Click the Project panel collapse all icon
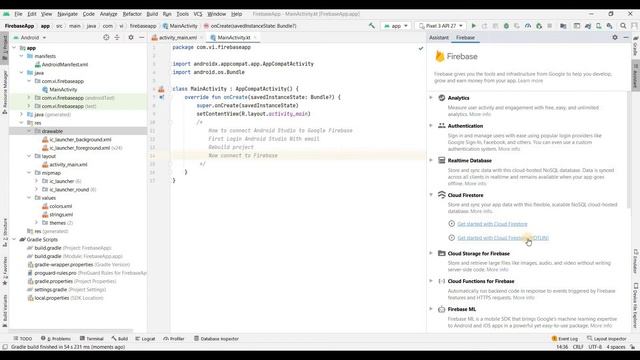Screen dimensions: 640x360 pyautogui.click(x=117, y=37)
